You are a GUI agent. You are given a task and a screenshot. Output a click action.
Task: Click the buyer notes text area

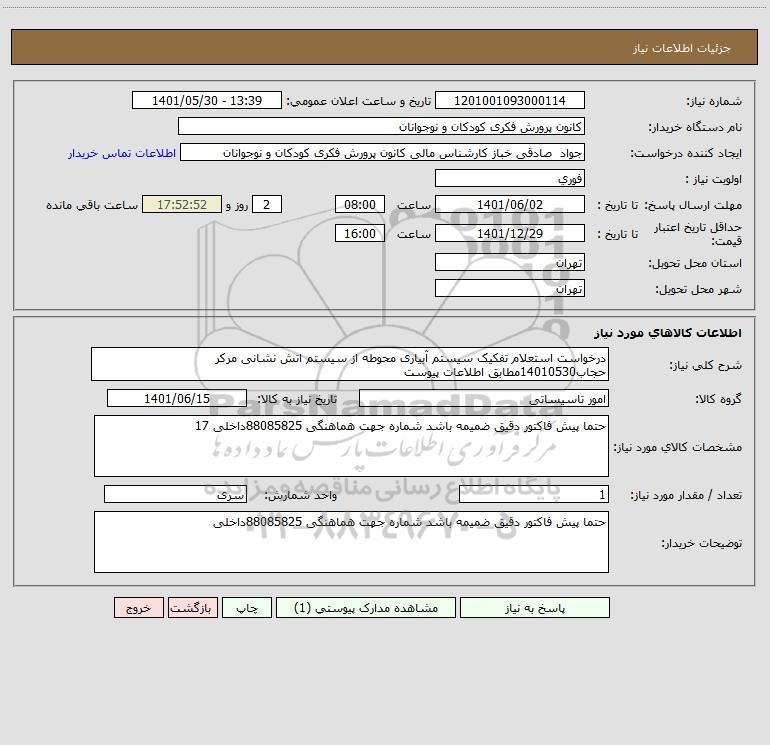coord(351,542)
